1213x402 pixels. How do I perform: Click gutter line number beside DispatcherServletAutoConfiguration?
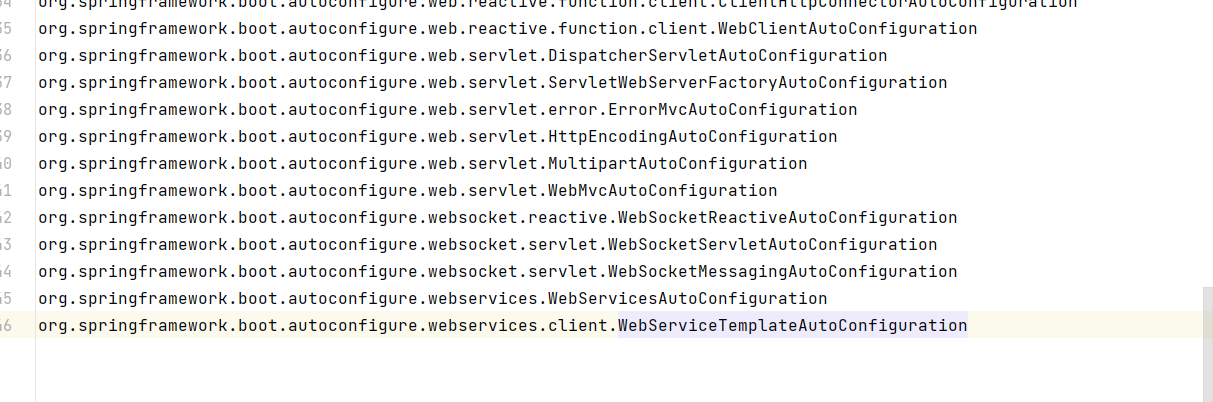6,56
